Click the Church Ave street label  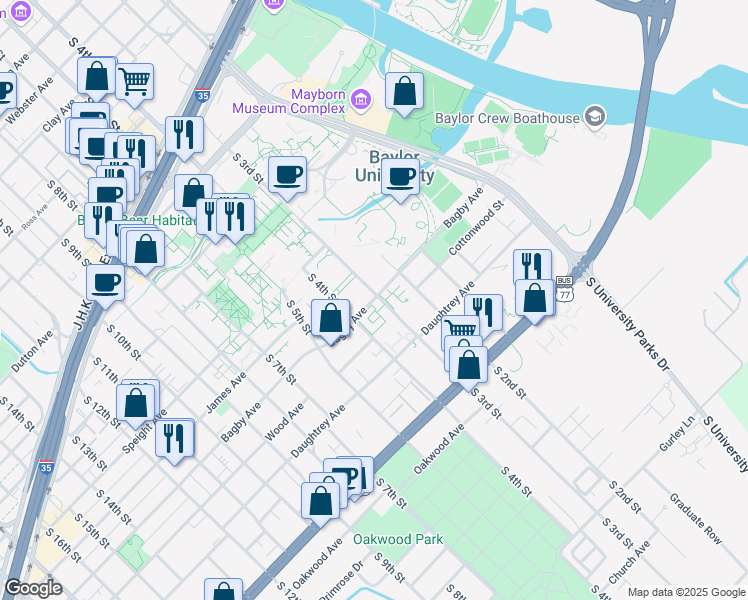click(x=629, y=562)
